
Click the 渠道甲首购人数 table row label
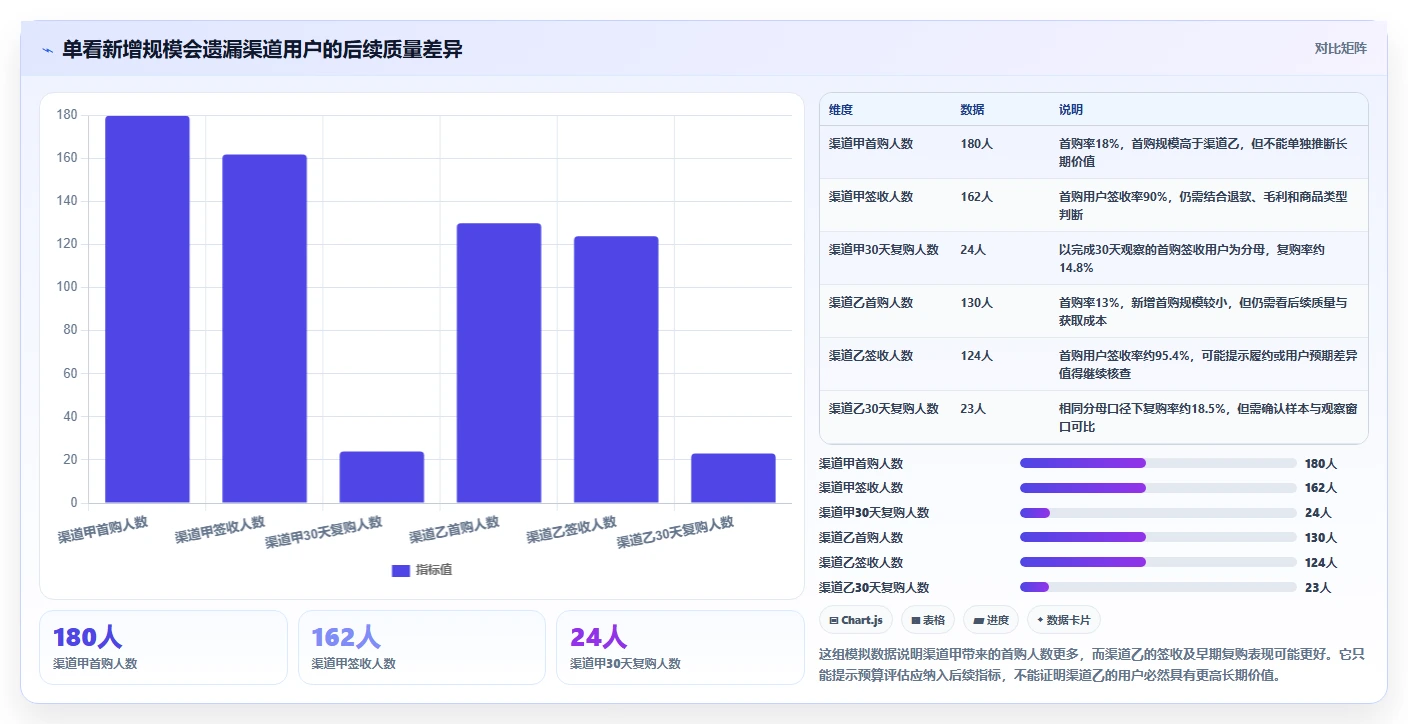pos(871,143)
